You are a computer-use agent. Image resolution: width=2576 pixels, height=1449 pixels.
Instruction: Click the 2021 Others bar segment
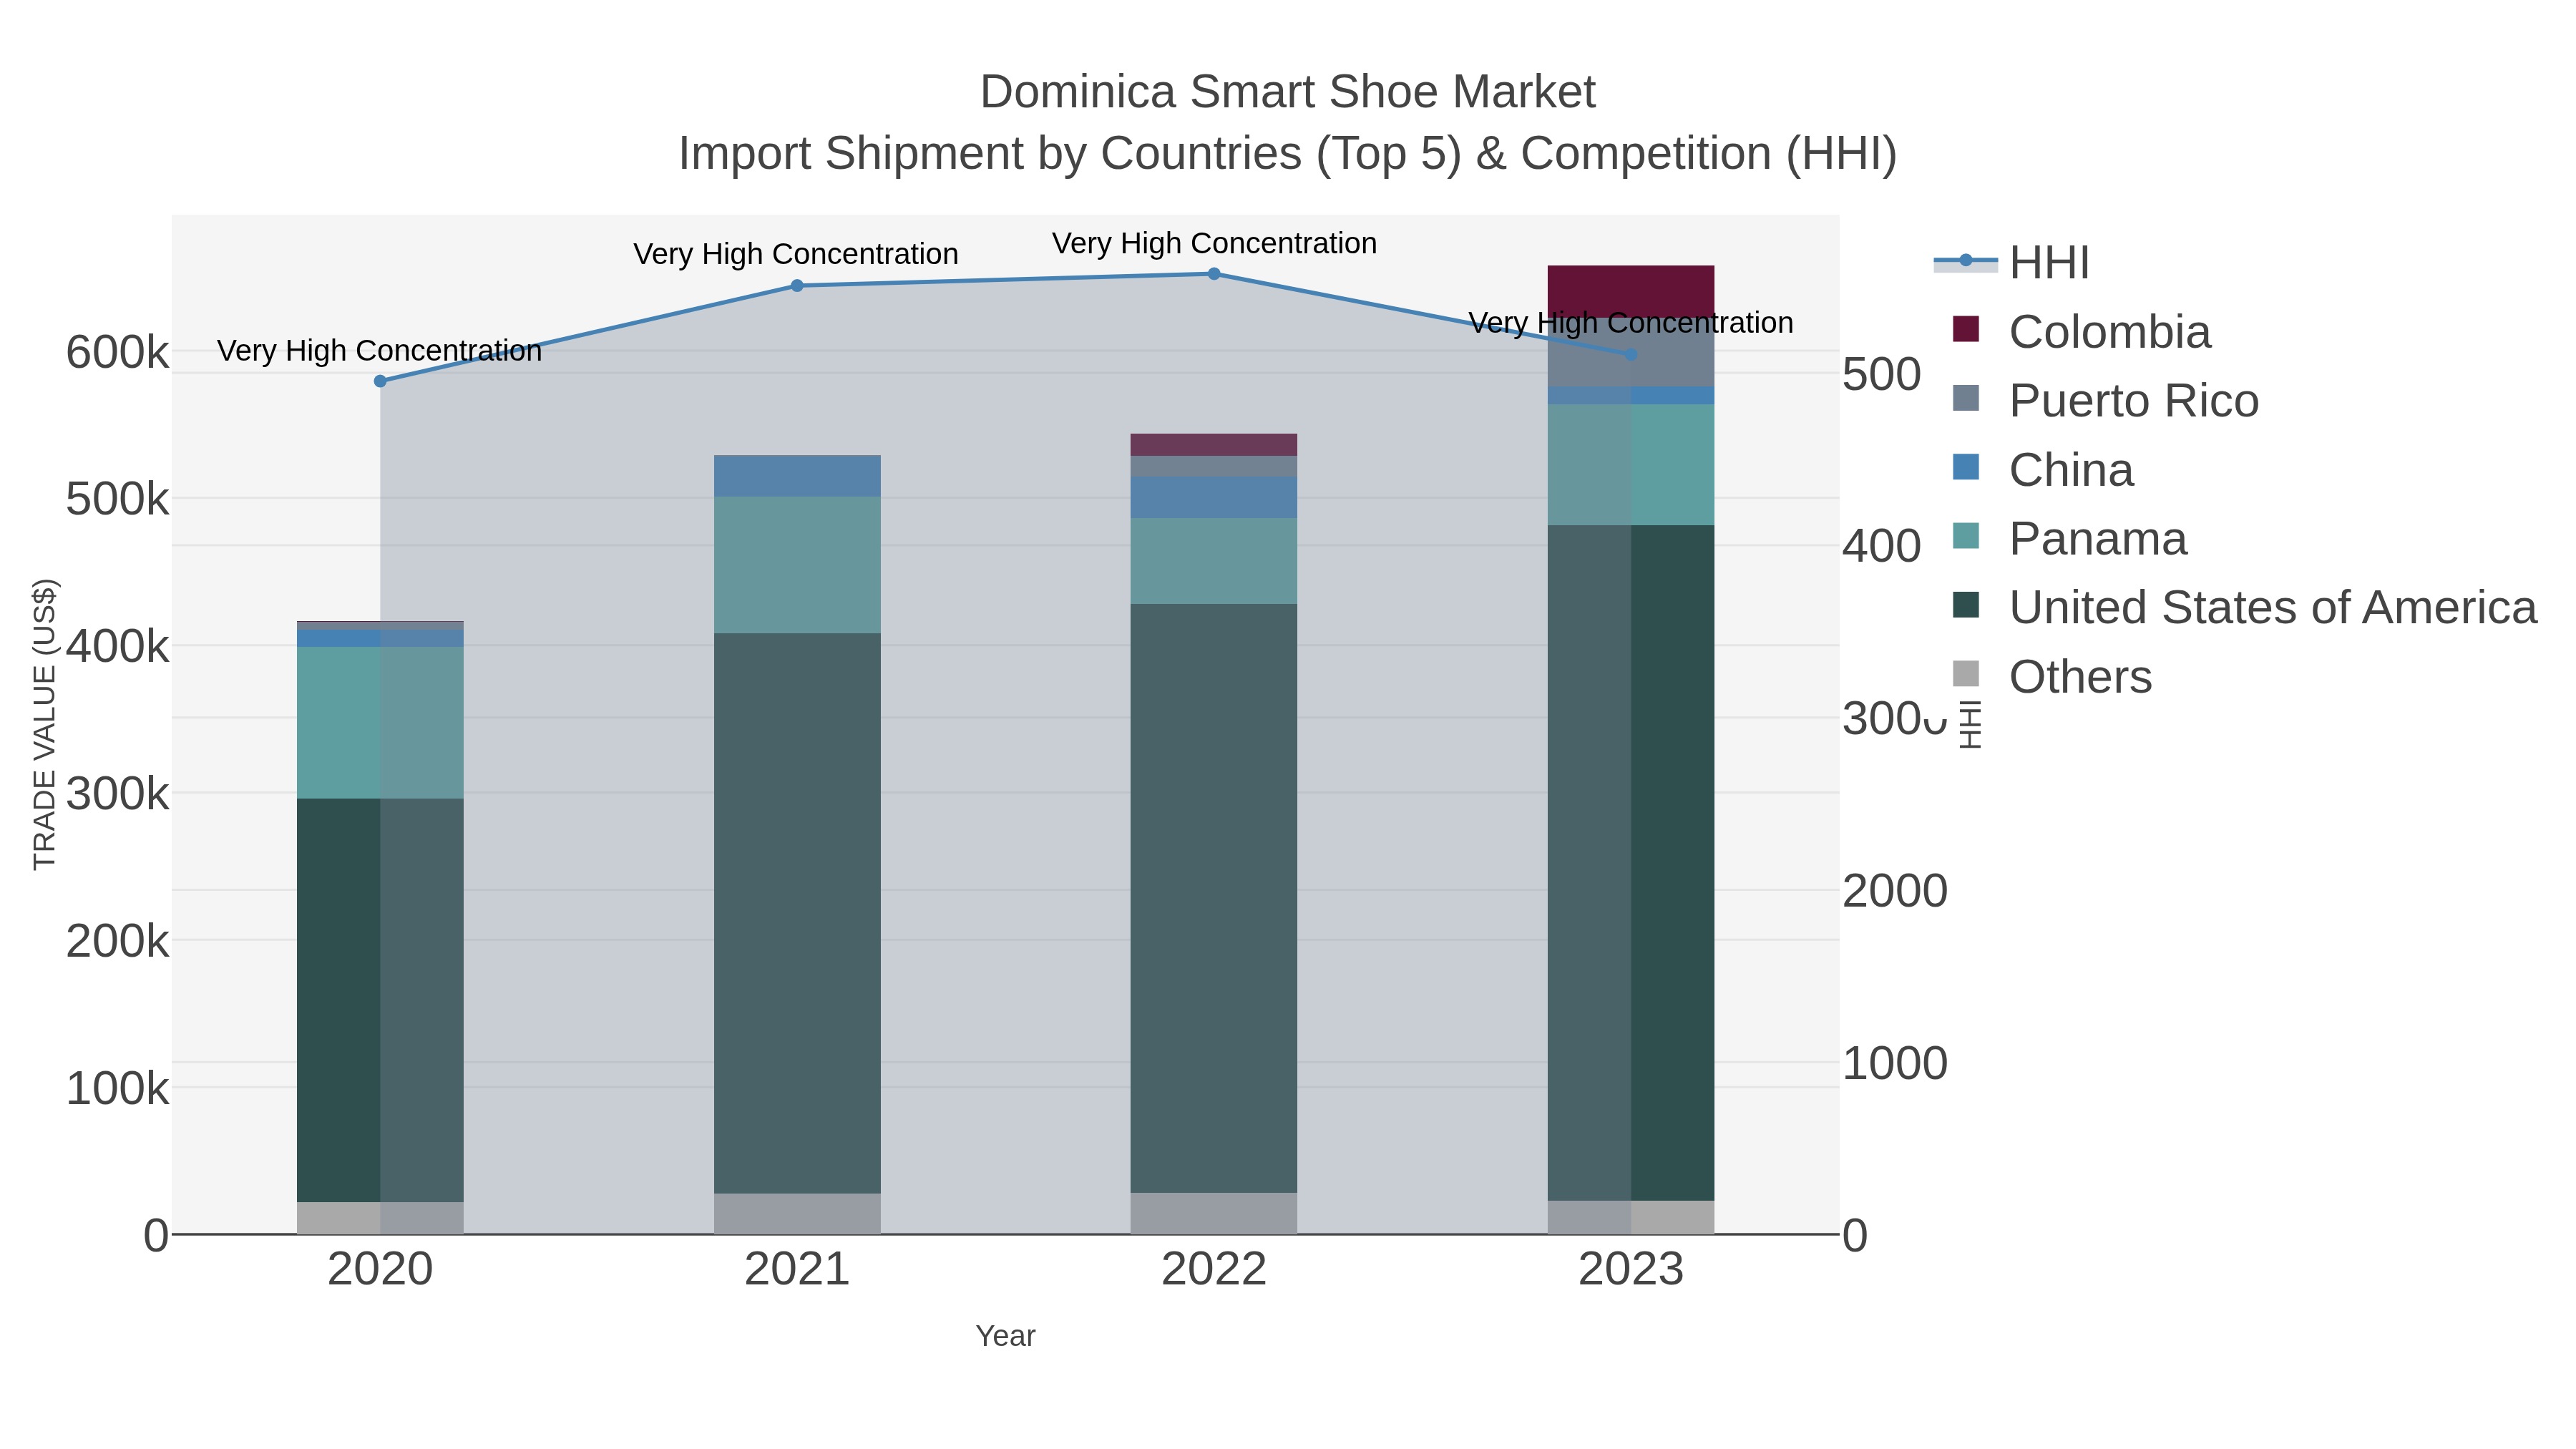point(797,1214)
